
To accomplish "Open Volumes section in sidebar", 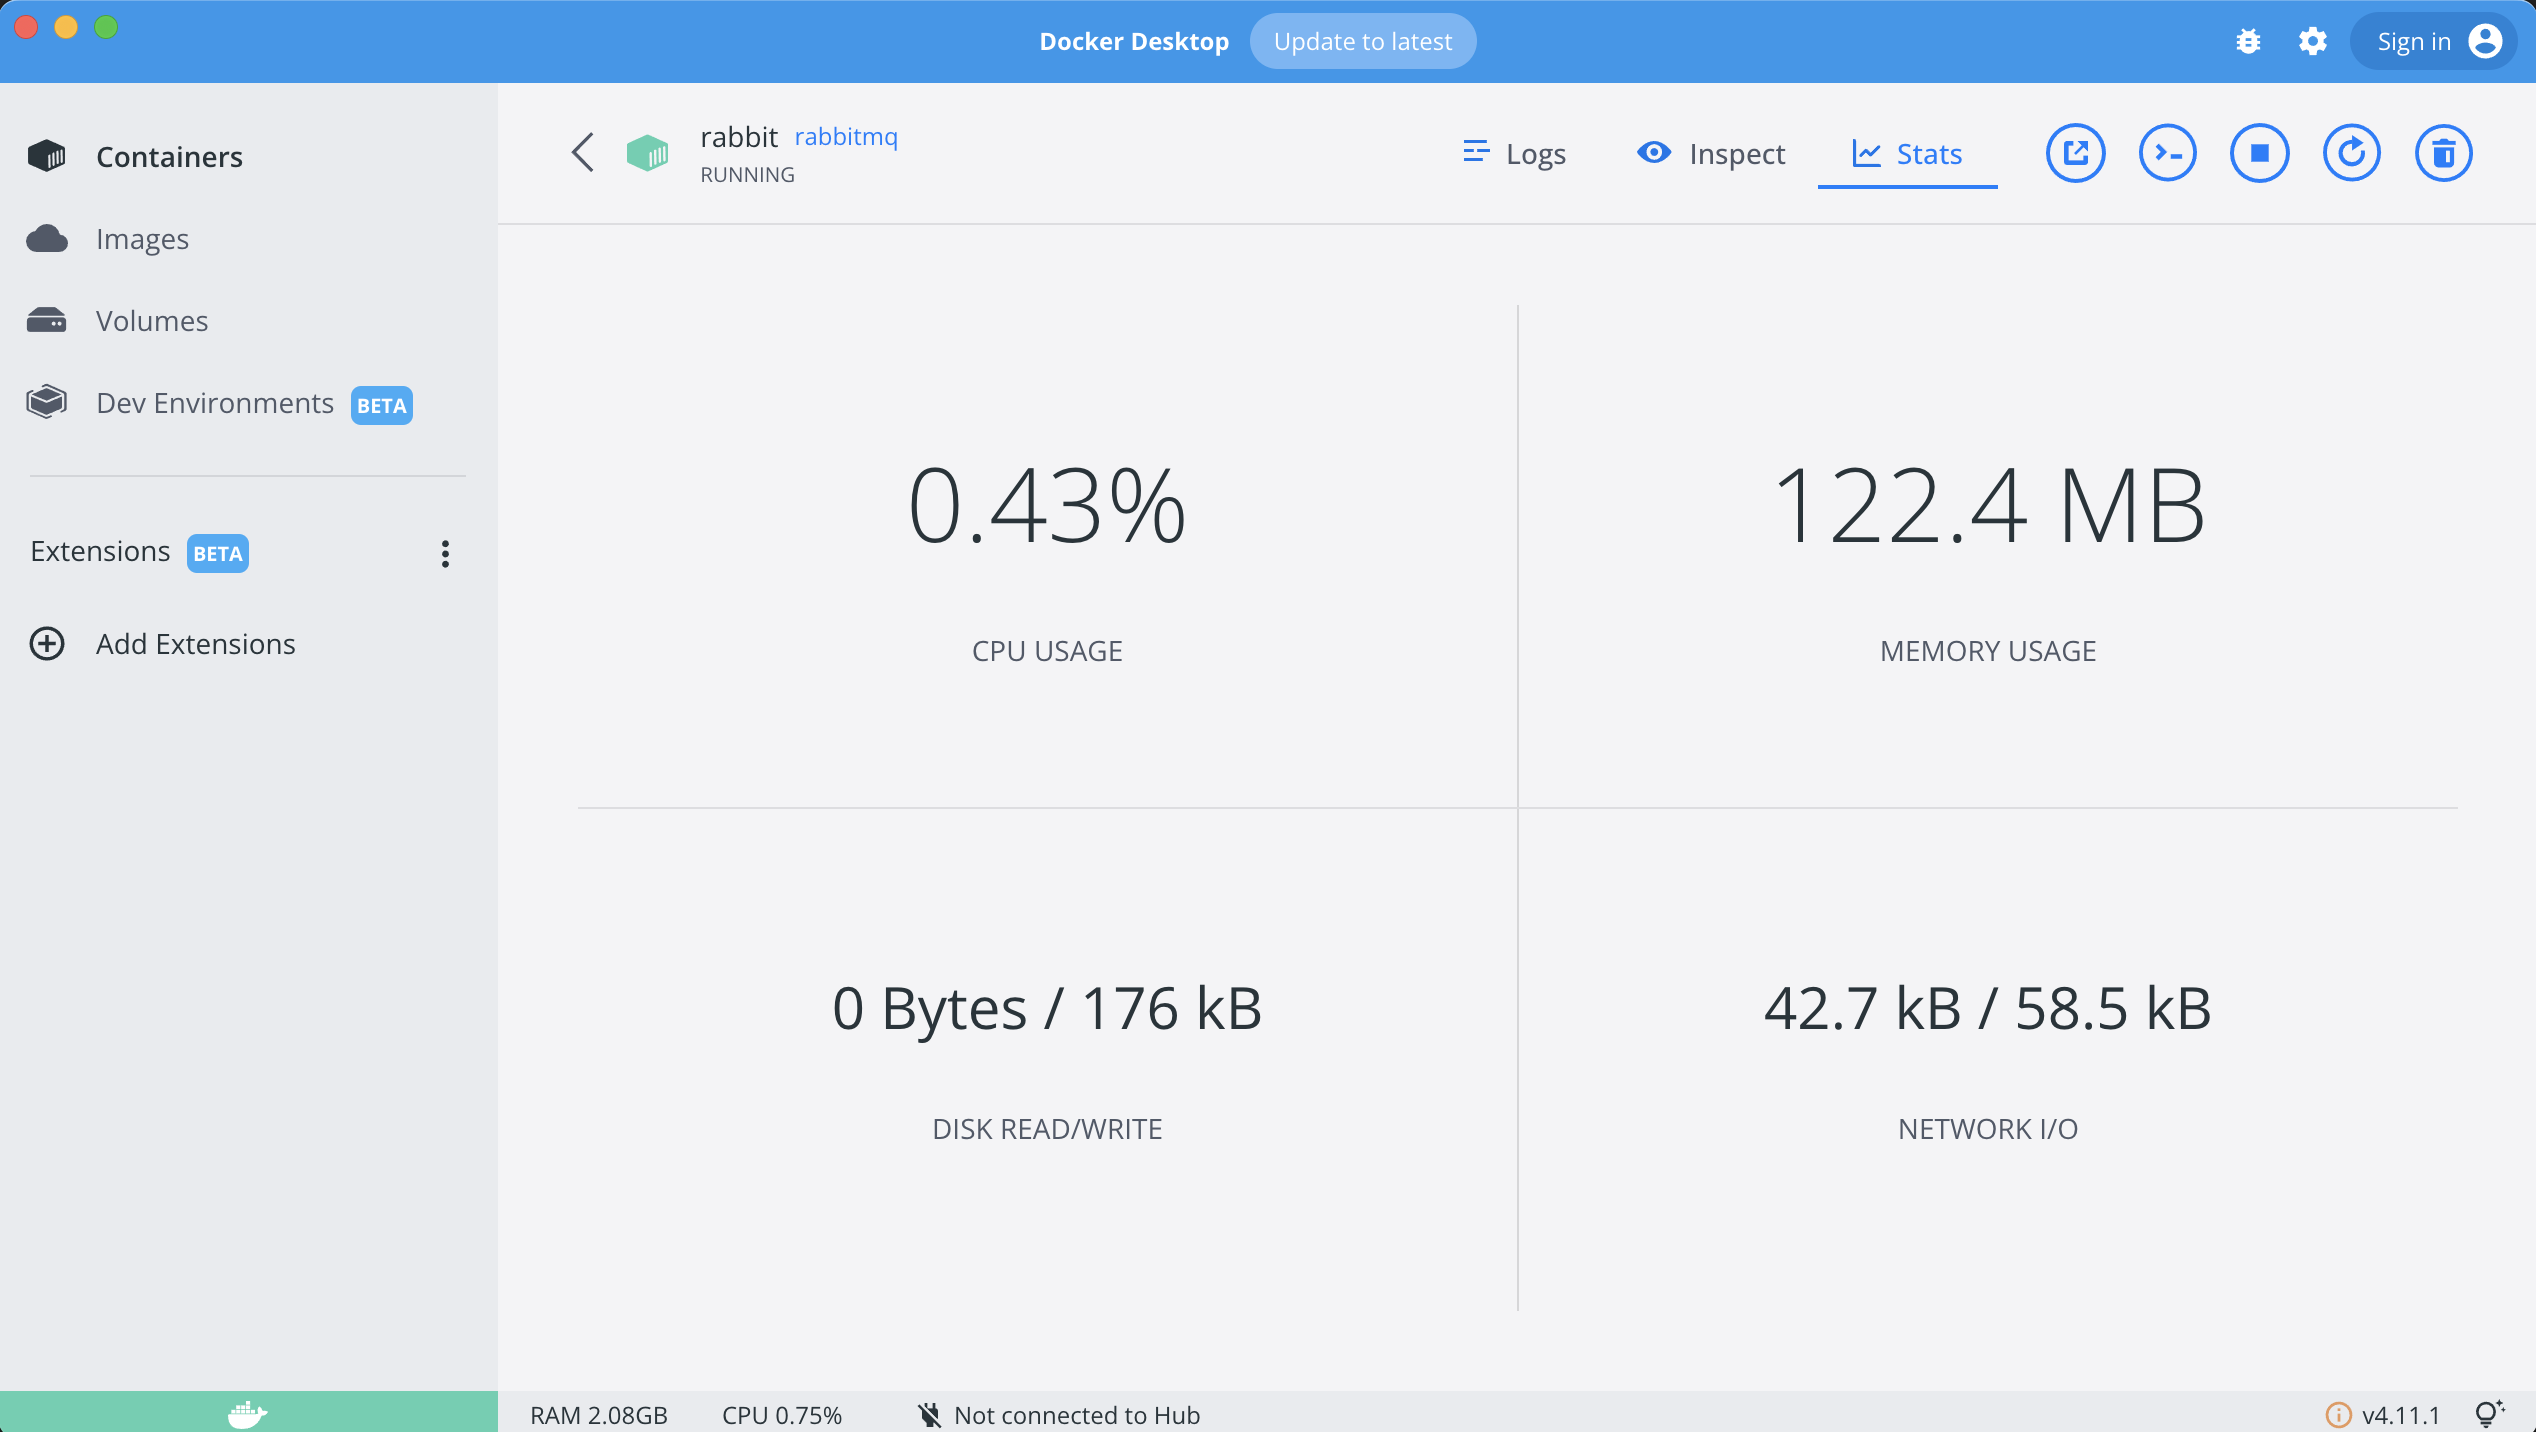I will [x=152, y=321].
